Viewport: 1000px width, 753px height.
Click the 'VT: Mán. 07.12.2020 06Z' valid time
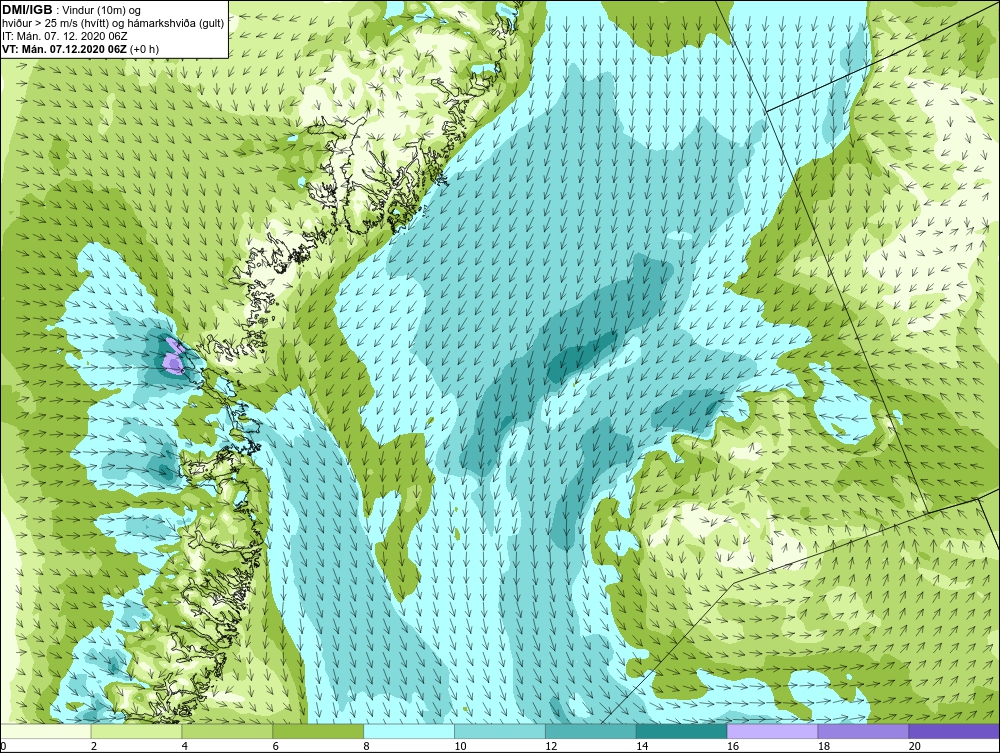click(64, 49)
